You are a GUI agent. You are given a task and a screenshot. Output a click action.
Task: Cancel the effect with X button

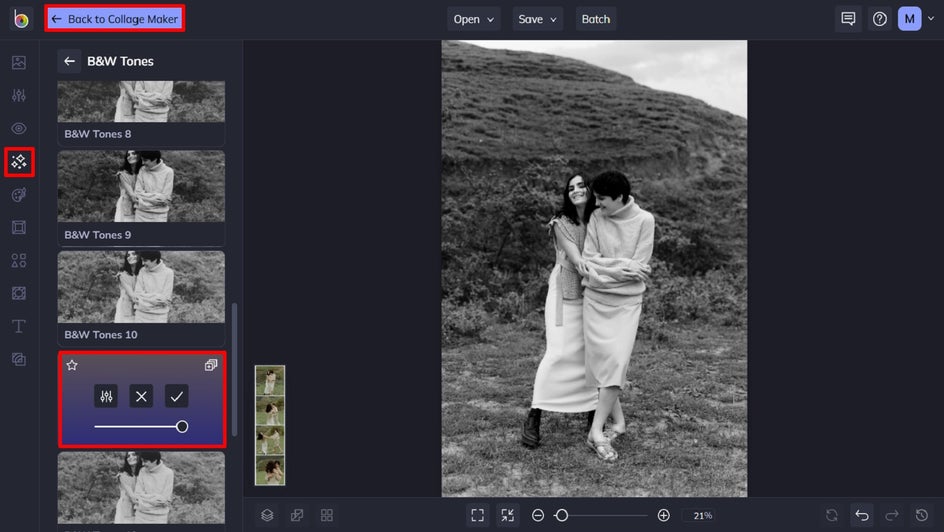(x=141, y=396)
